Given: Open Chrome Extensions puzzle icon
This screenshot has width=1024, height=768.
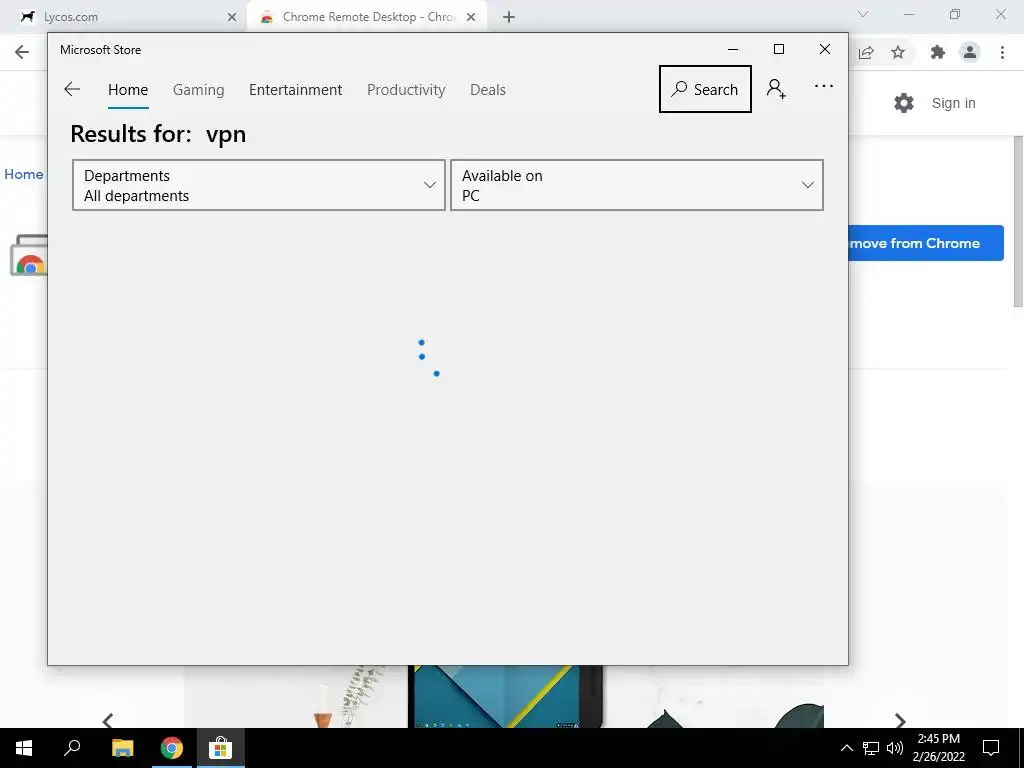Looking at the screenshot, I should pos(938,52).
